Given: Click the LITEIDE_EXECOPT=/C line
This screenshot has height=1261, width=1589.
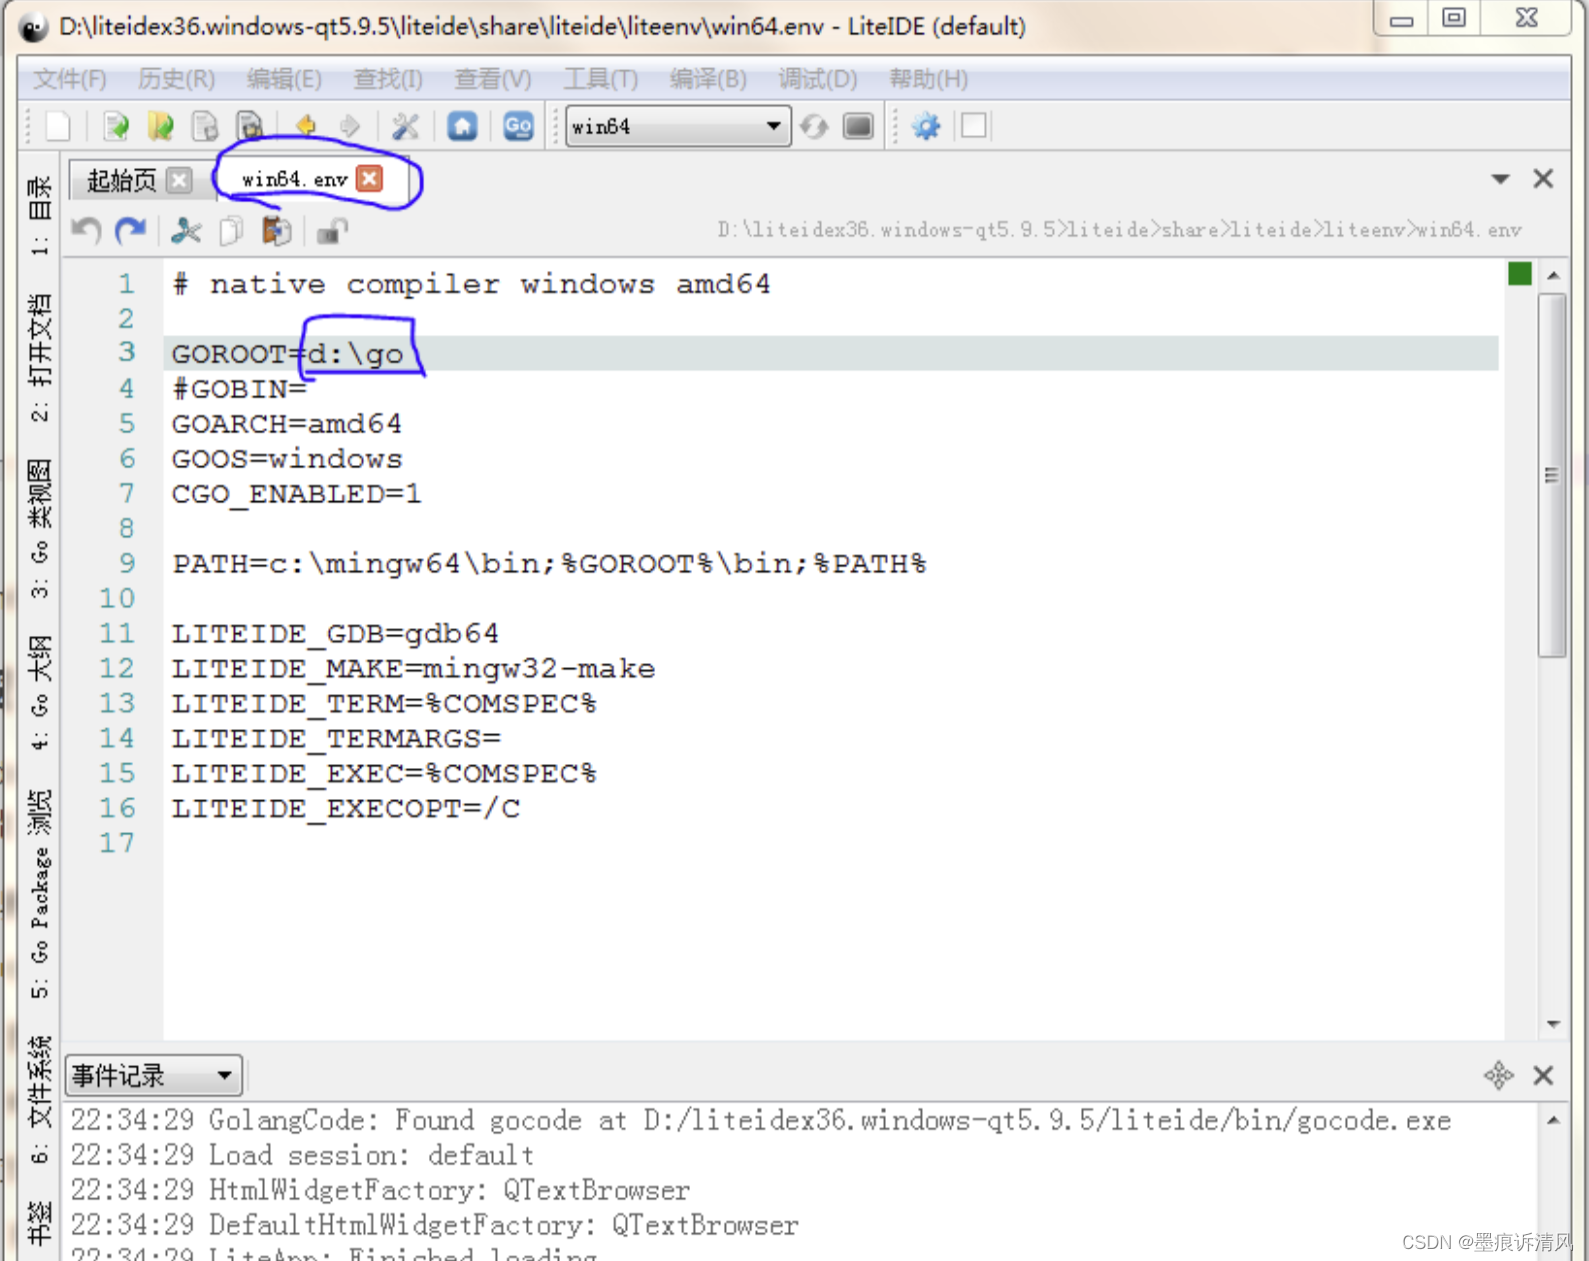Looking at the screenshot, I should (x=345, y=808).
